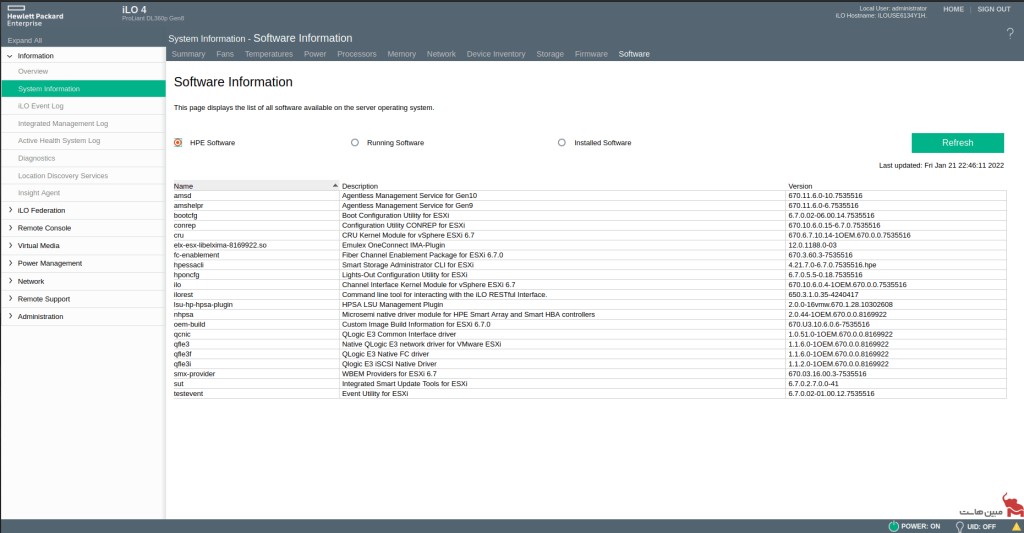1024x533 pixels.
Task: Switch to the Network tab
Action: click(x=441, y=54)
